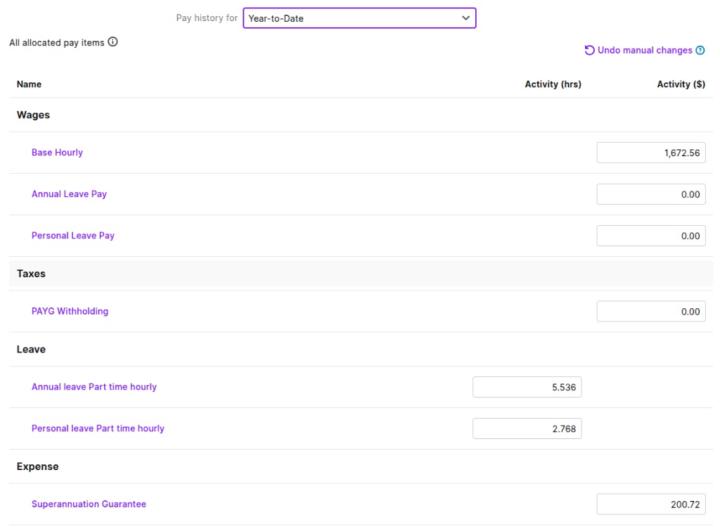Click the Personal Leave Pay amount field

651,236
